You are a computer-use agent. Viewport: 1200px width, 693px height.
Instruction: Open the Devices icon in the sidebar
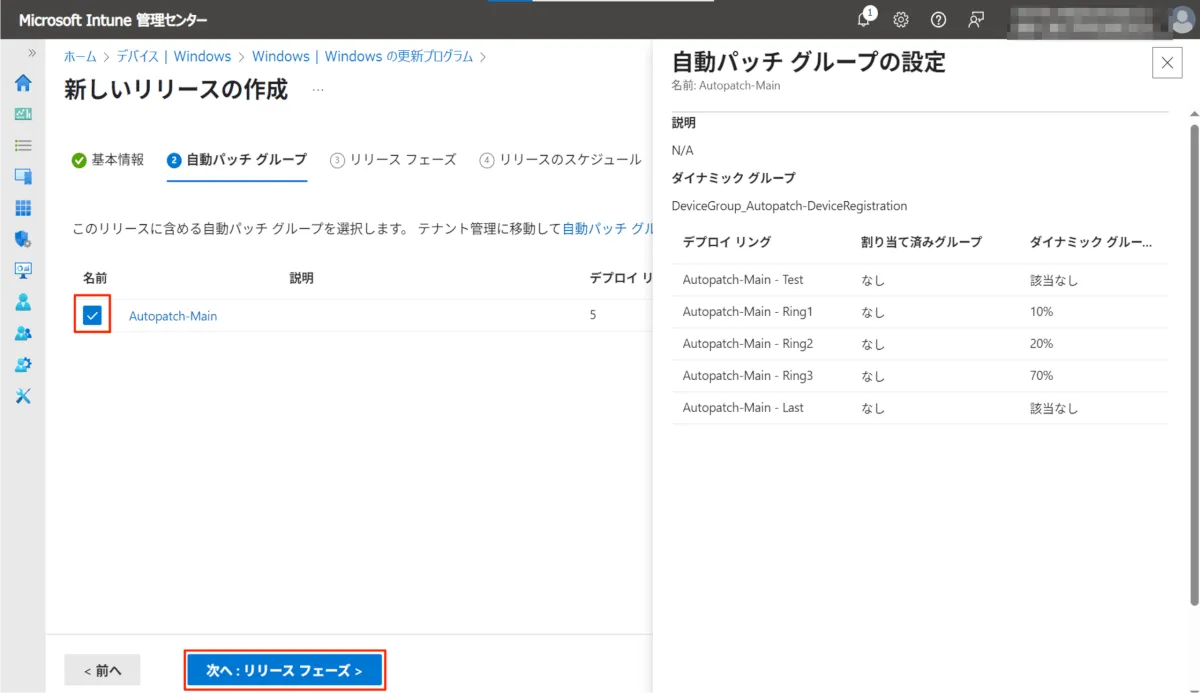(23, 176)
